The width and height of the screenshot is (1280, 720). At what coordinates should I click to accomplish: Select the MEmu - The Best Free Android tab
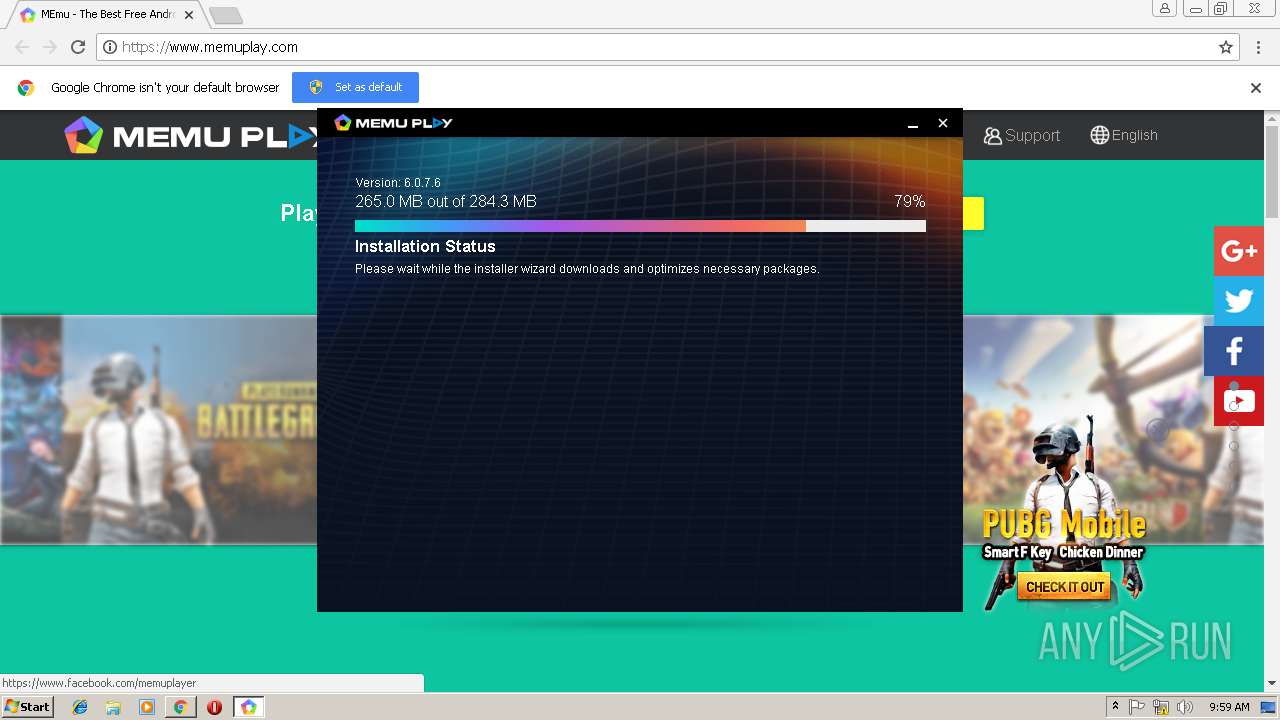[x=106, y=15]
